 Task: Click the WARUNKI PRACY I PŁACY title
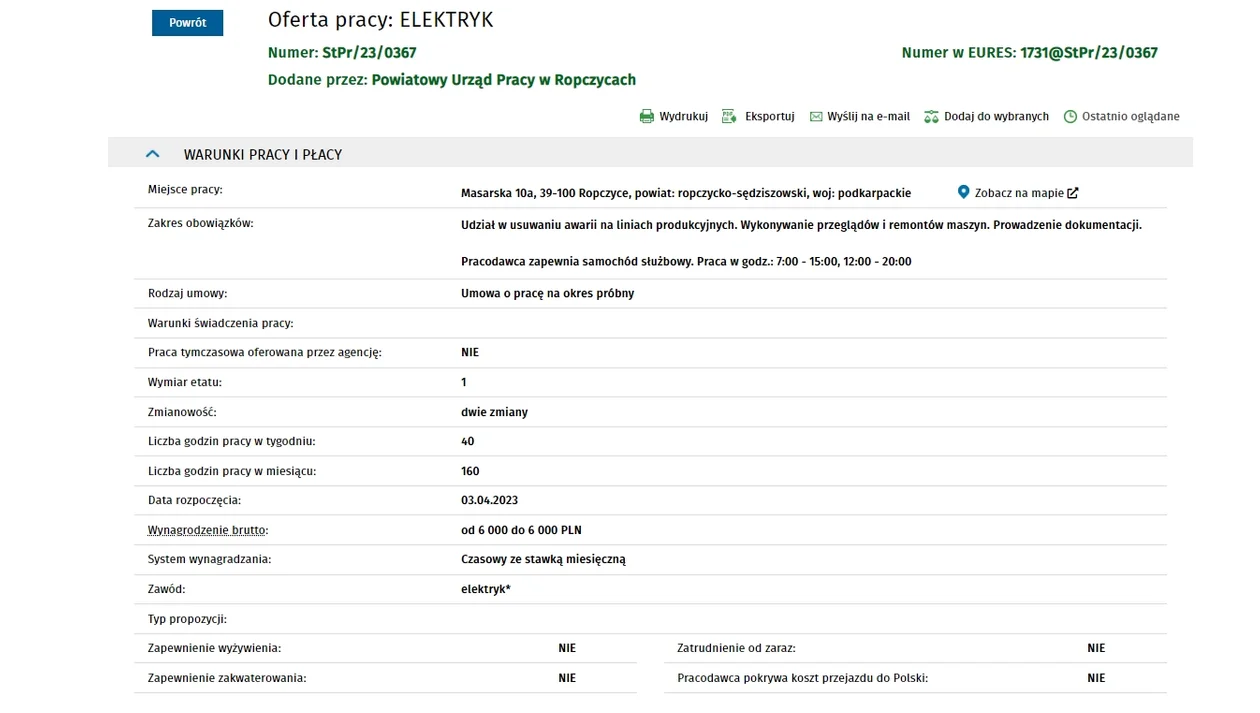(263, 155)
